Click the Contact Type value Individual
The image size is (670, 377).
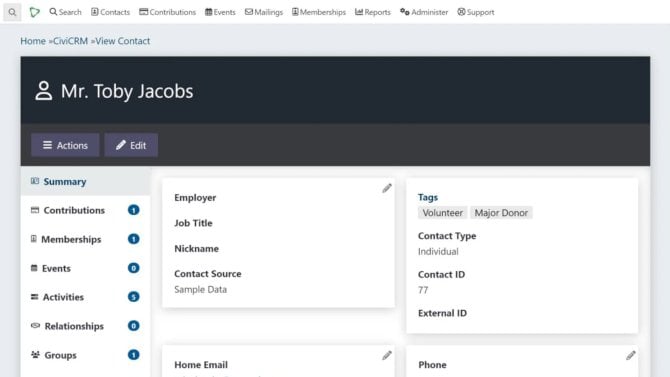(x=438, y=251)
